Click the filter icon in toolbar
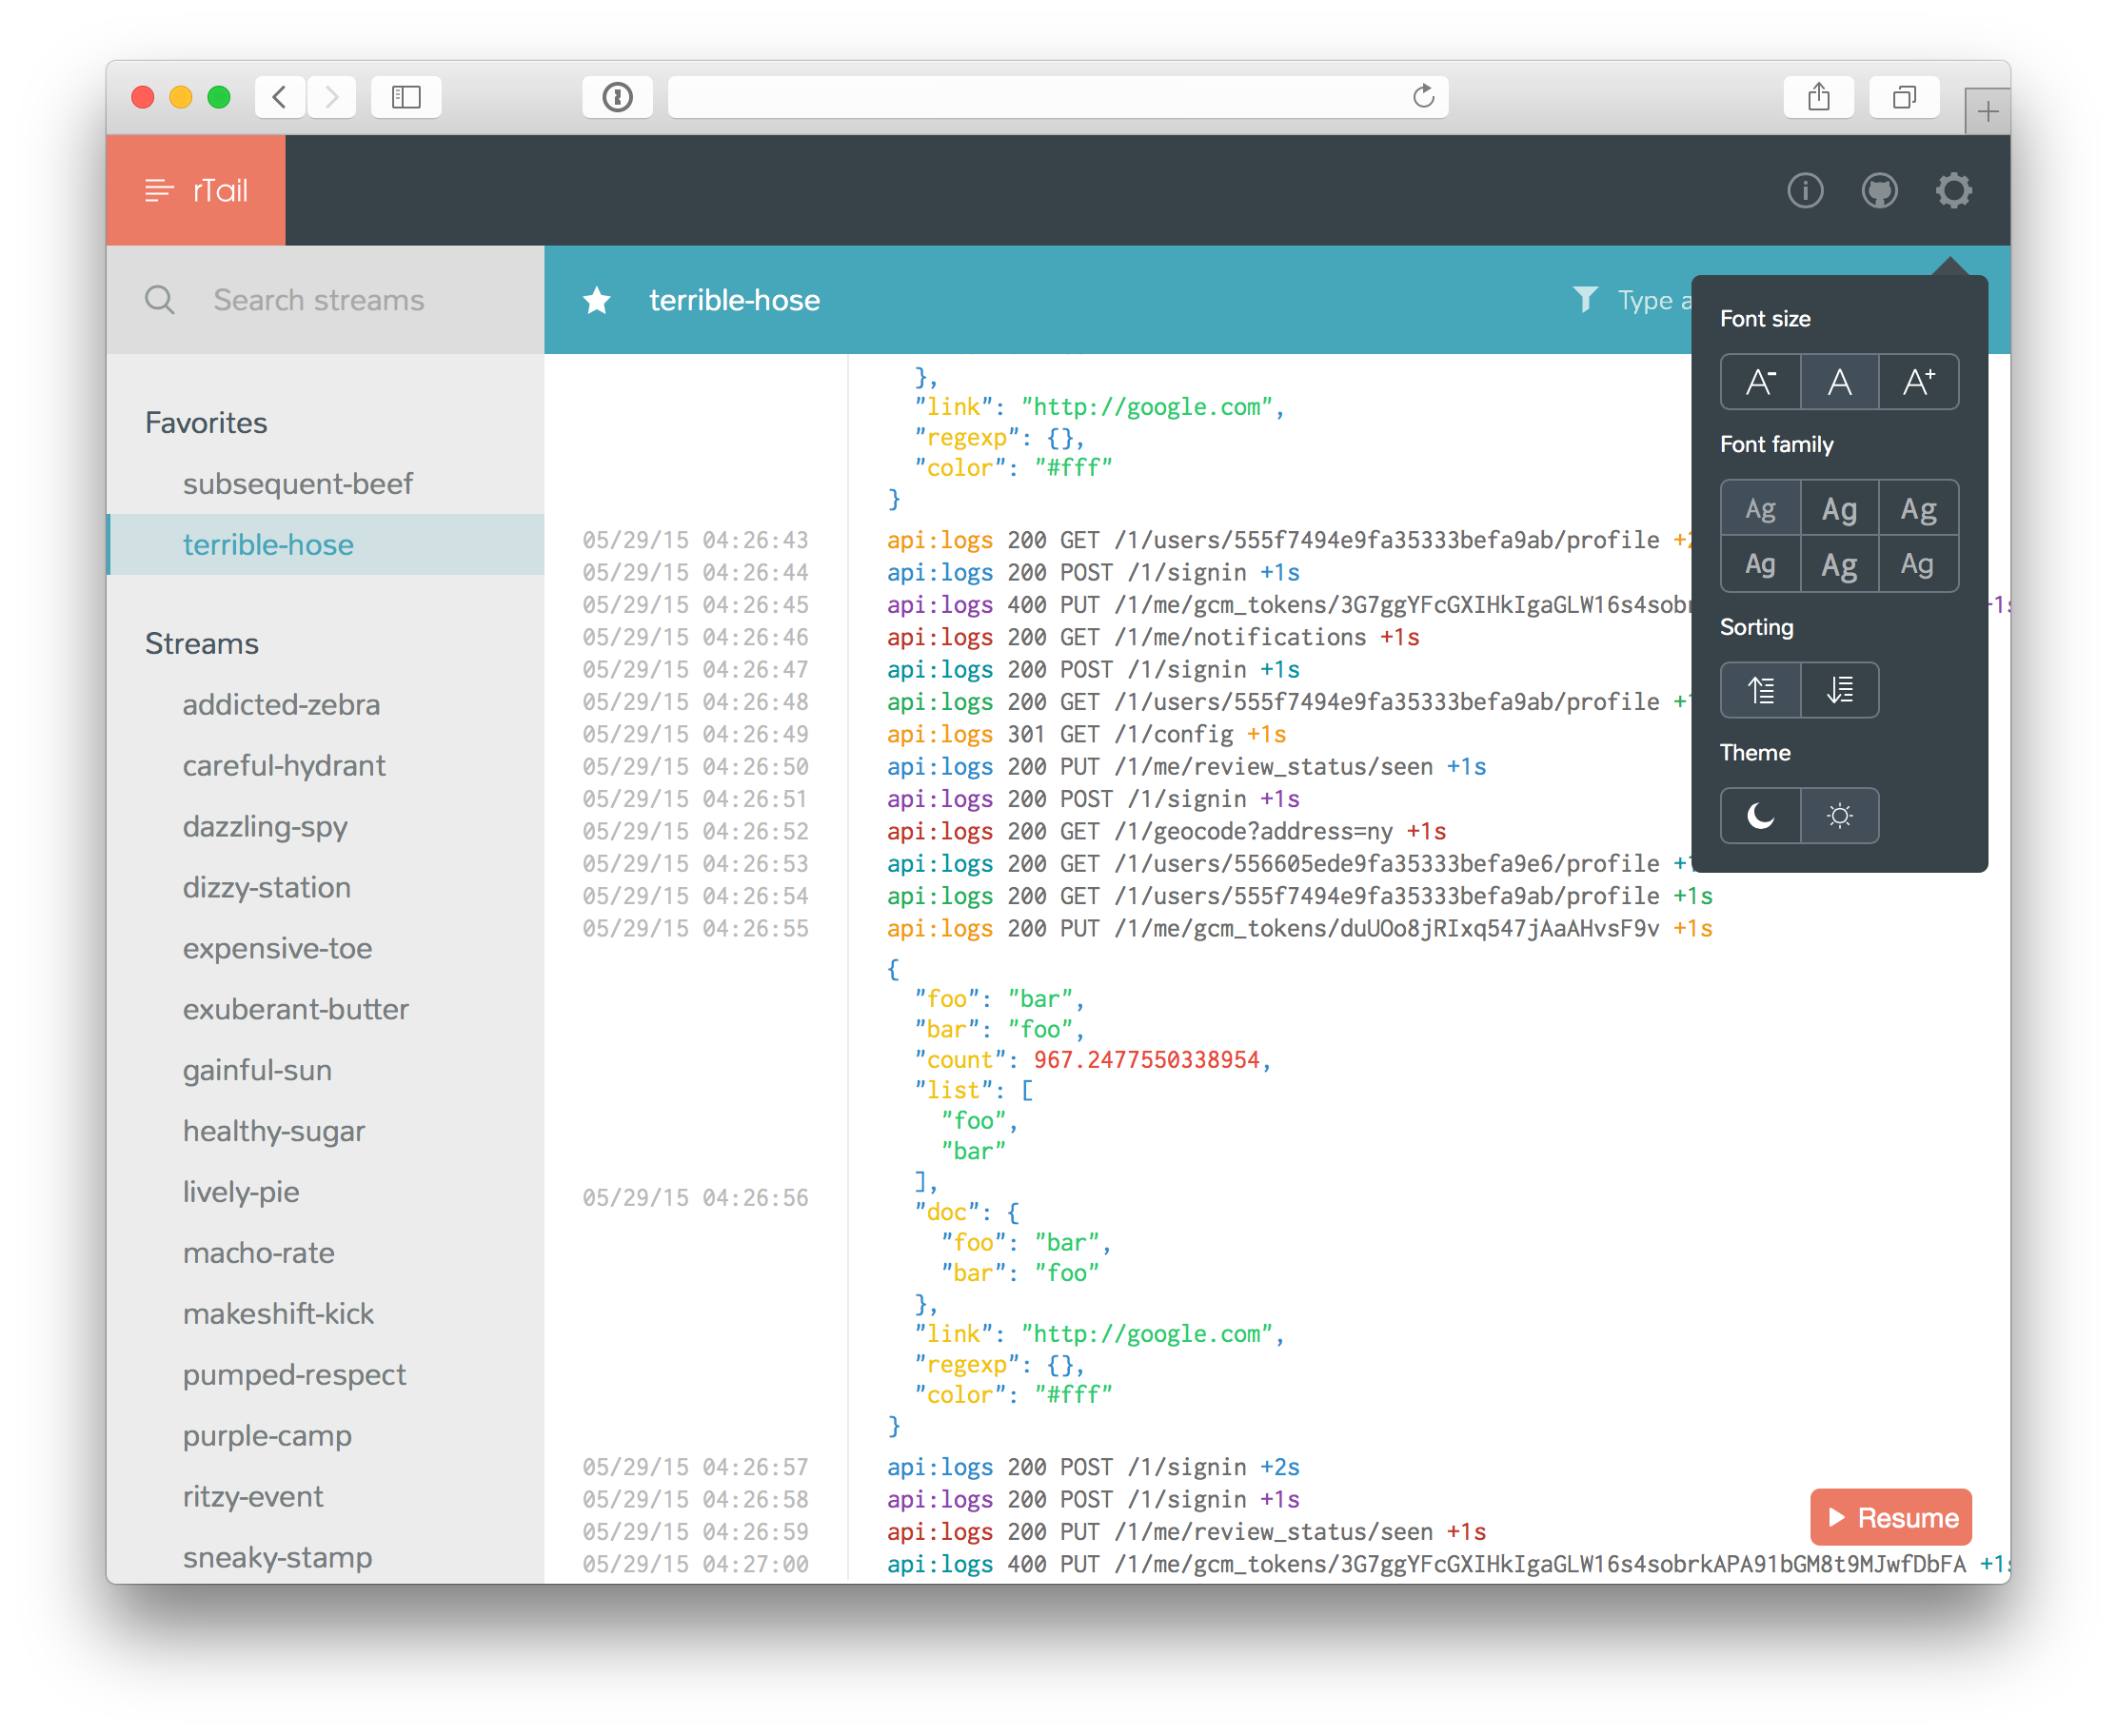The width and height of the screenshot is (2117, 1736). (x=1584, y=299)
